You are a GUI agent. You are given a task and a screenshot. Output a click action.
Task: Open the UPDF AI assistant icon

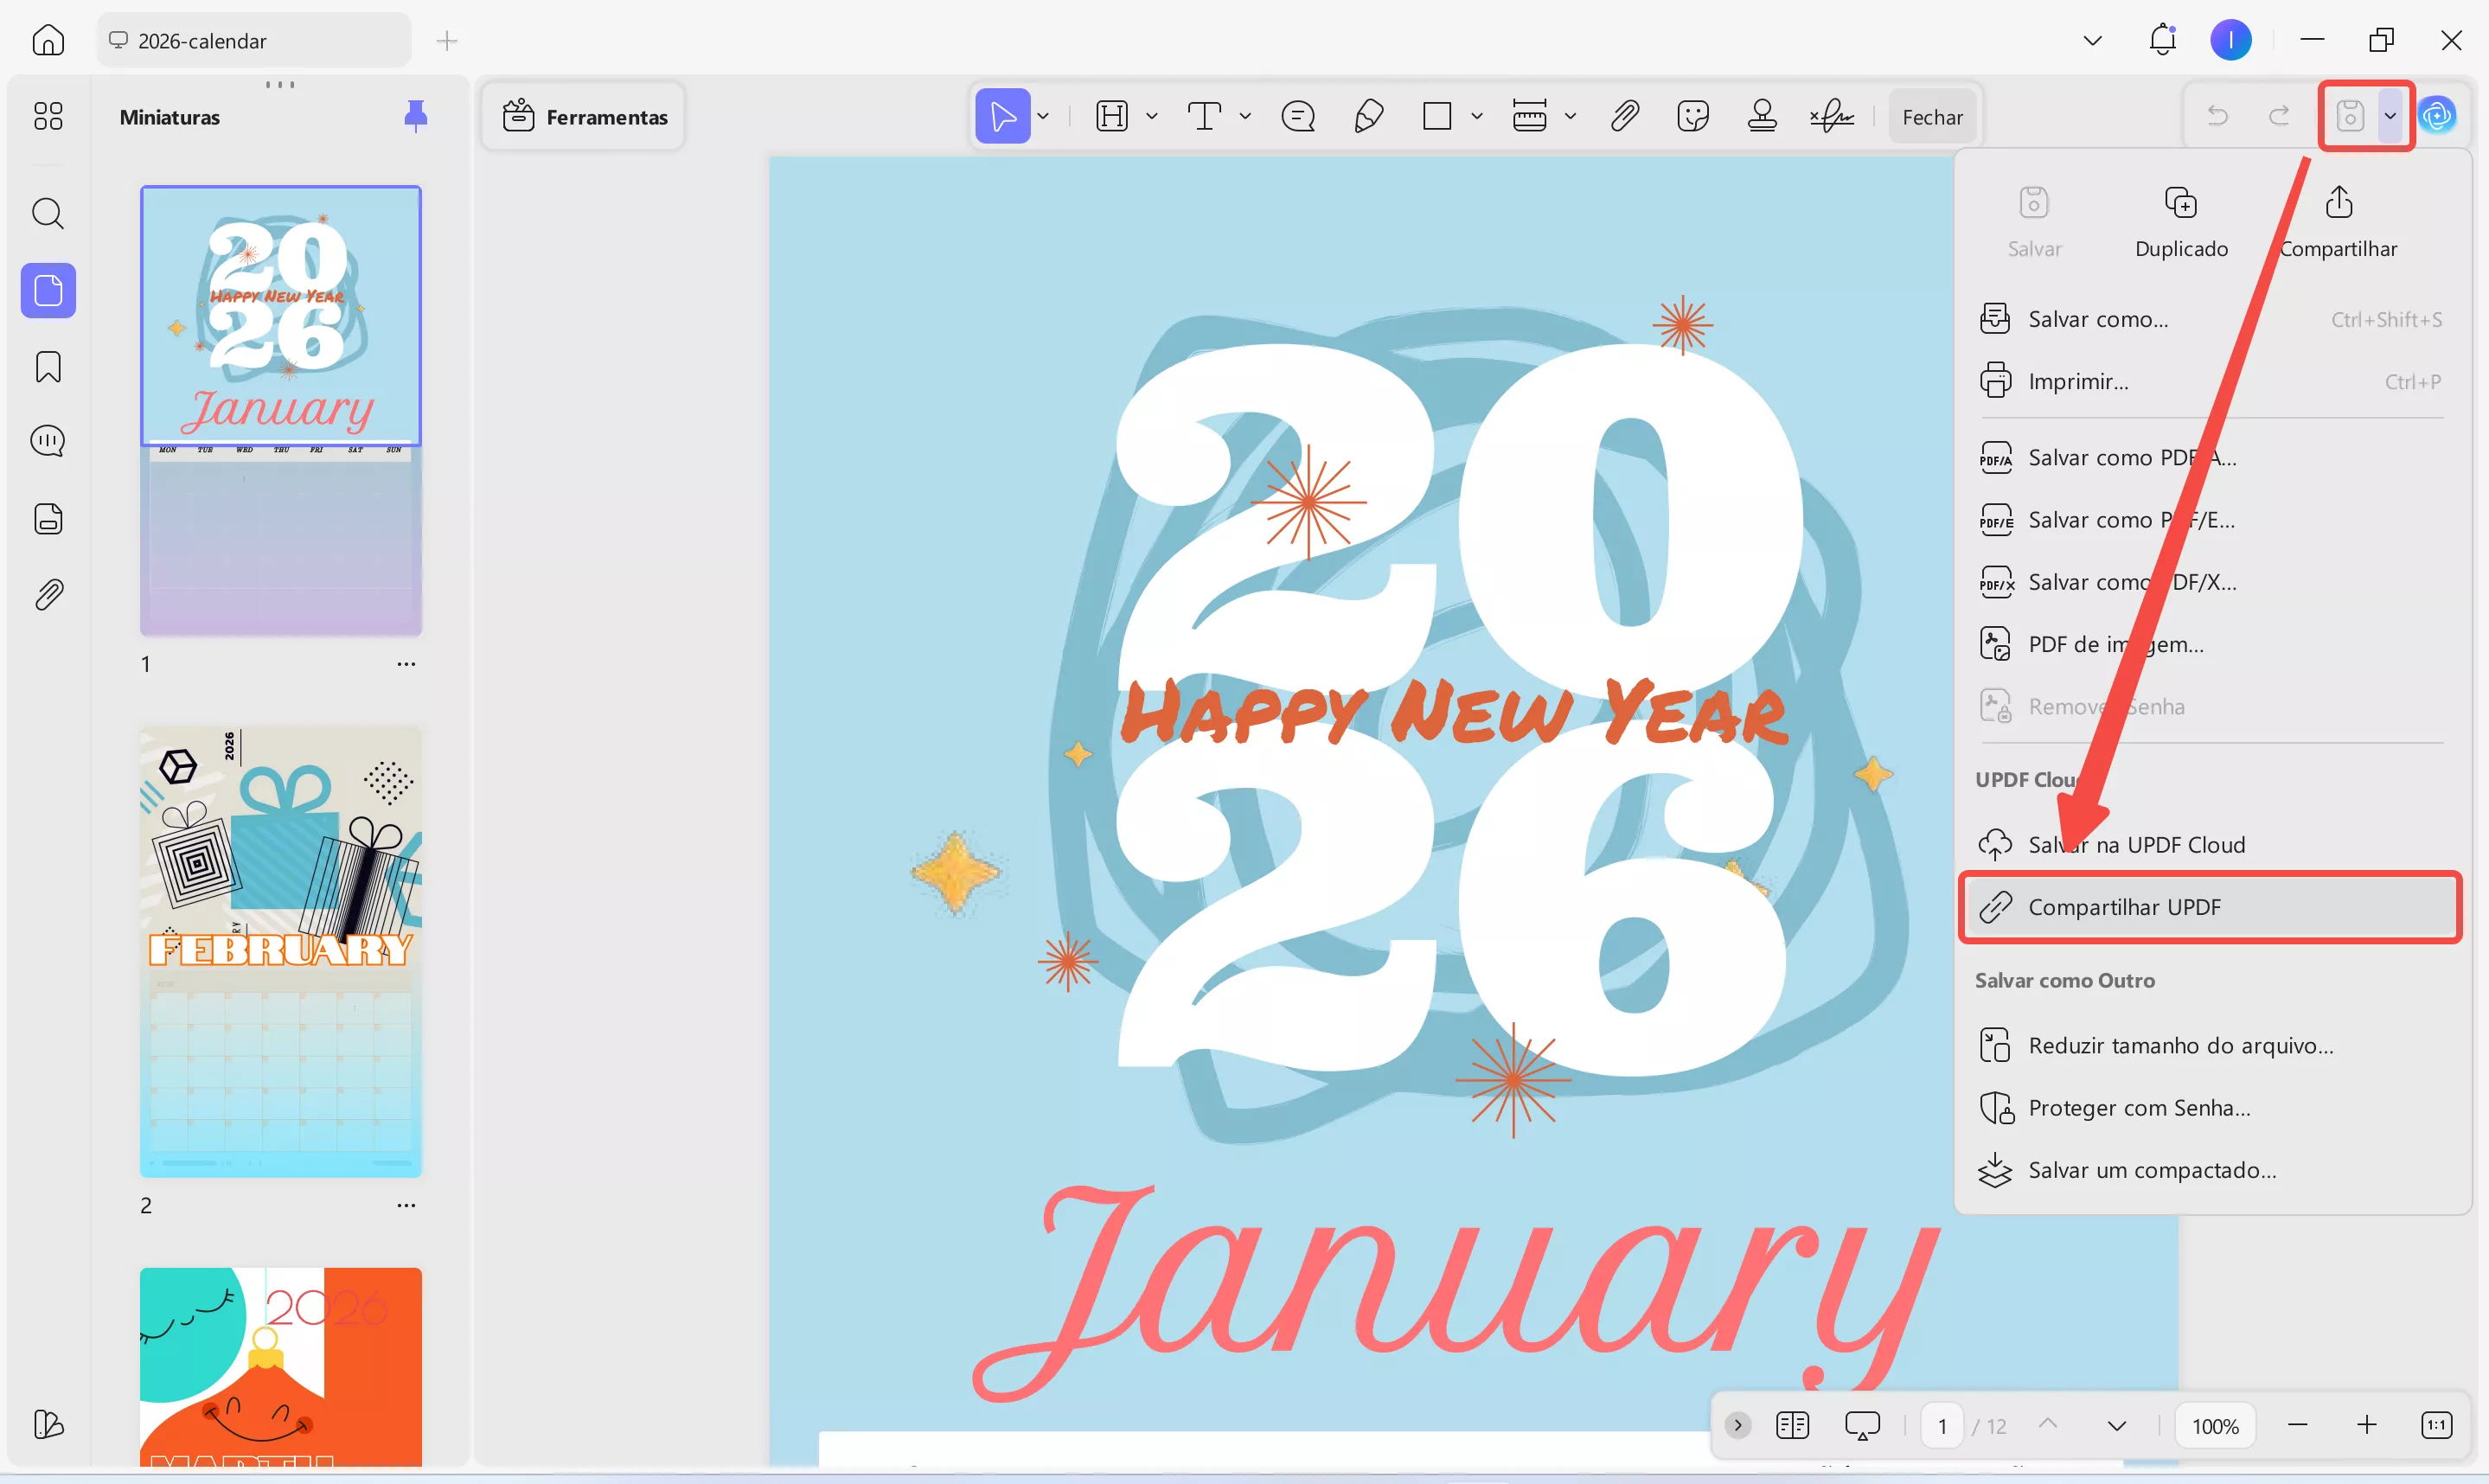tap(2437, 117)
